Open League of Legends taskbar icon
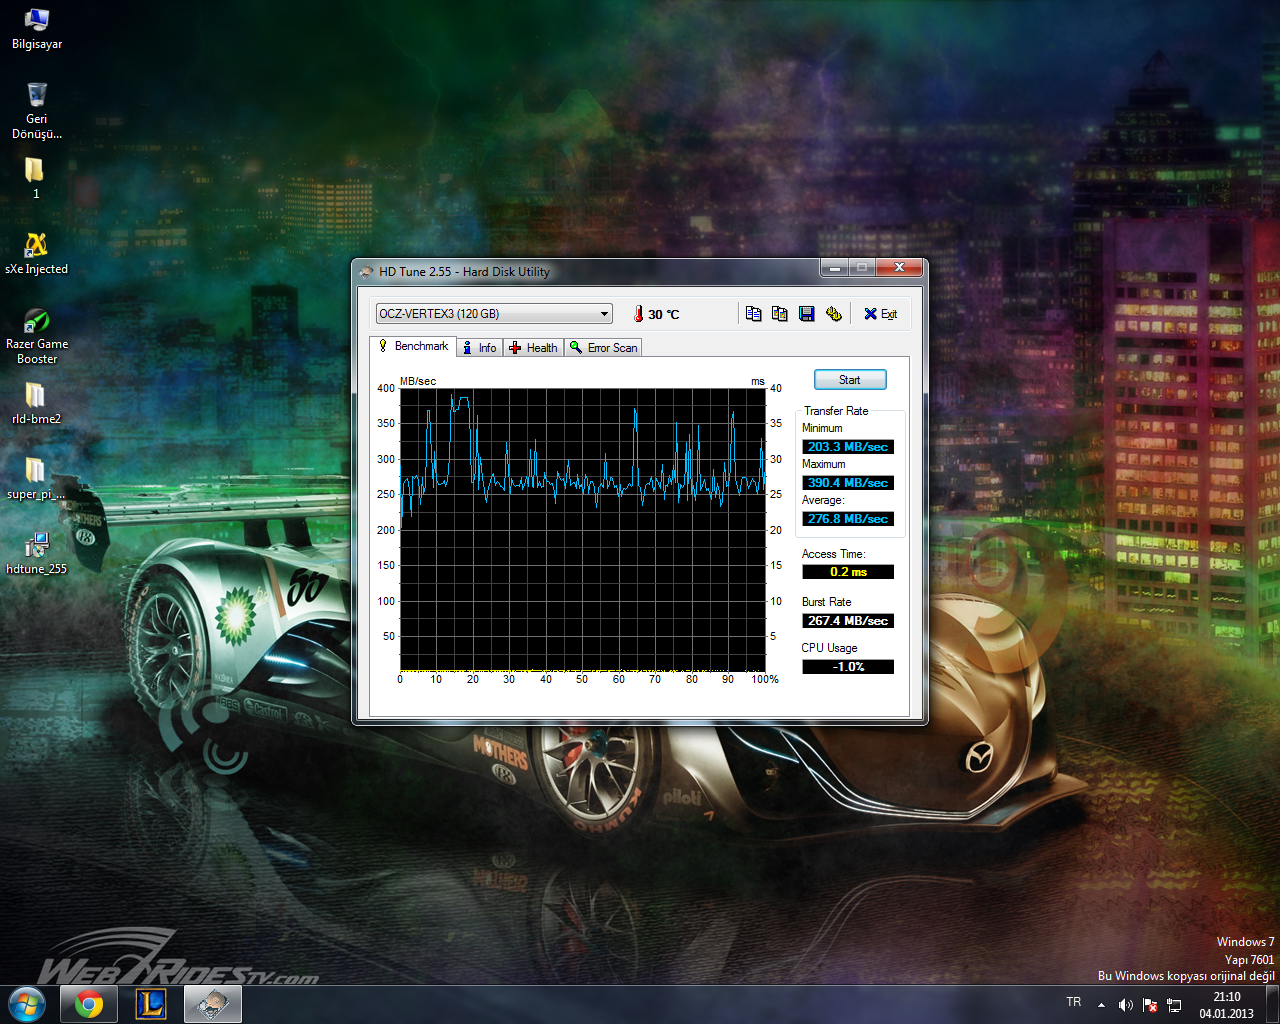 tap(151, 1004)
